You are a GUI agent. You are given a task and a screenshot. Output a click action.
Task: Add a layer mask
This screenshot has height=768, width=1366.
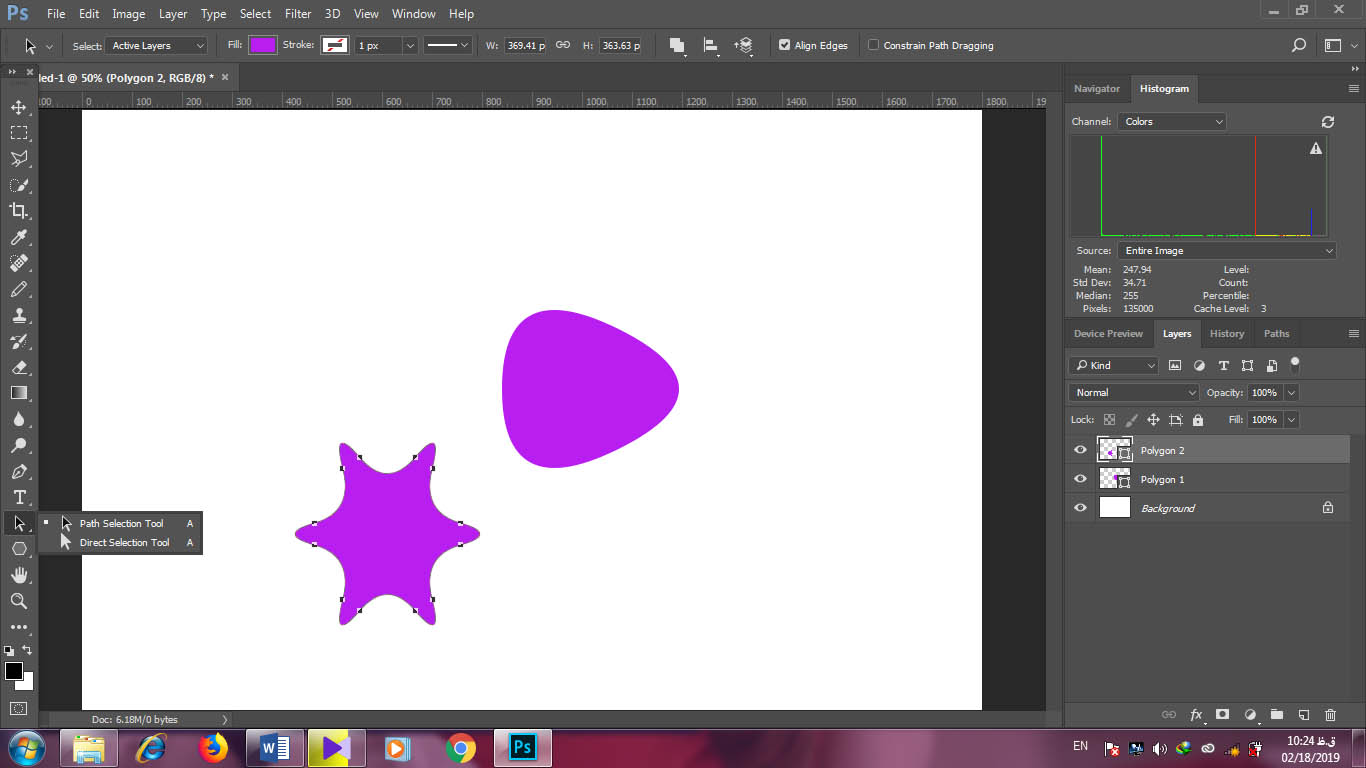pyautogui.click(x=1222, y=715)
